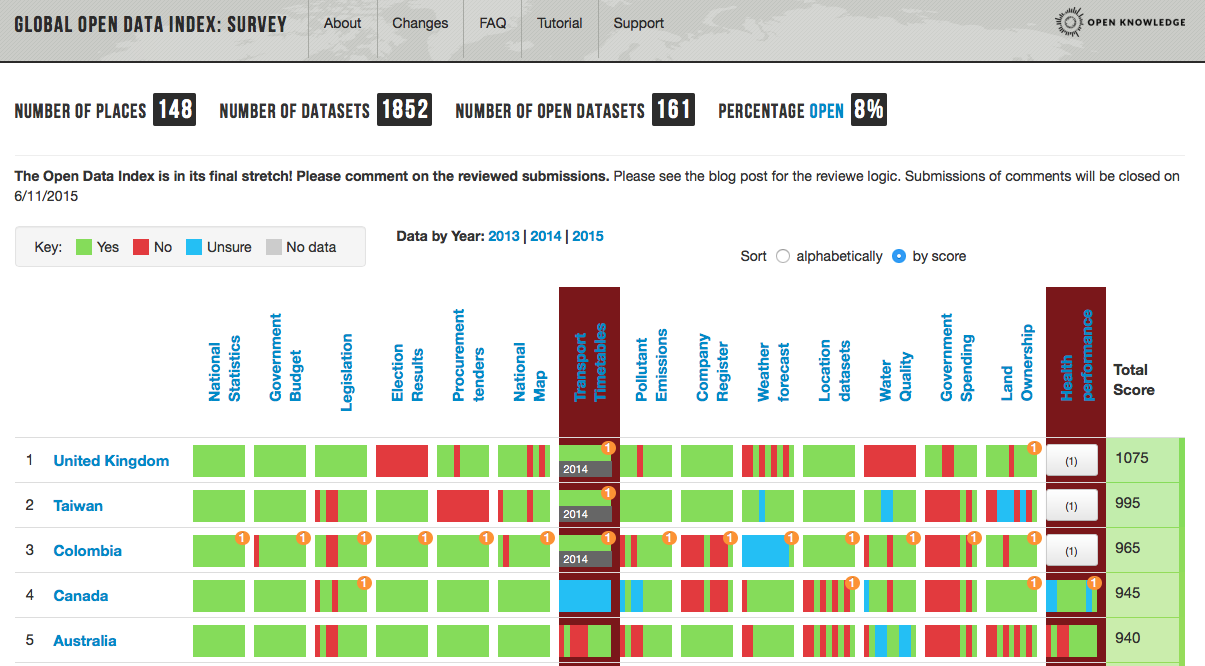
Task: Open Taiwan place page
Action: point(78,506)
